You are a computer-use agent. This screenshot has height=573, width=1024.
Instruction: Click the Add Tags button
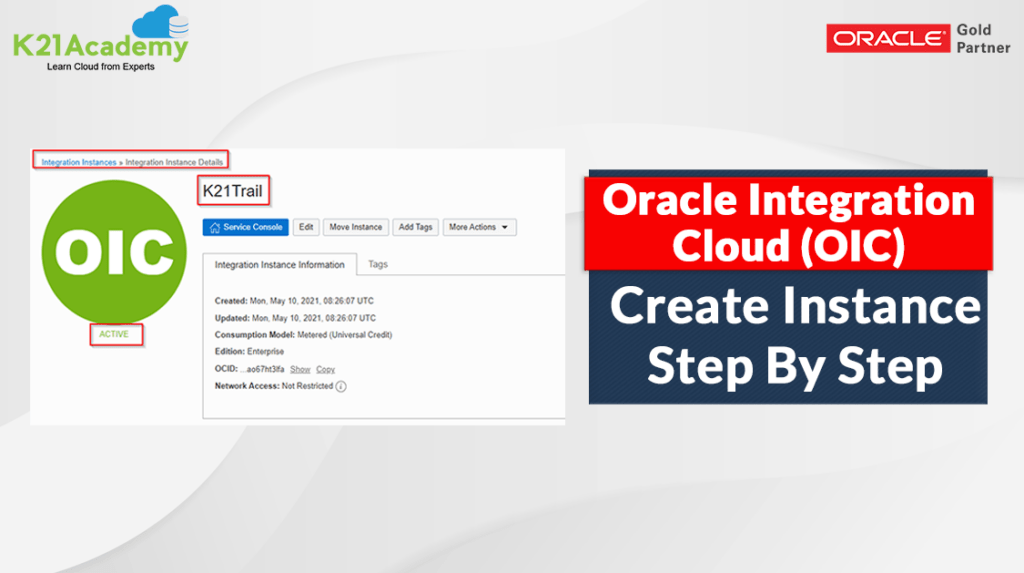(x=415, y=227)
